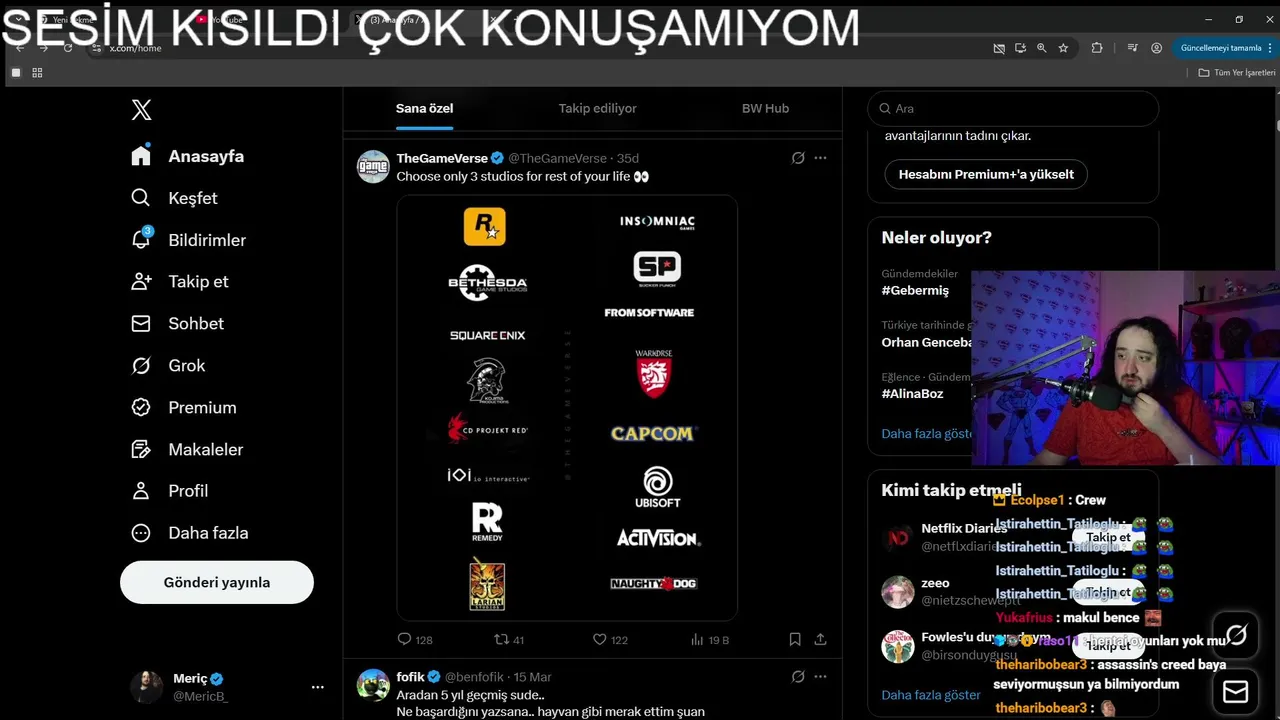Image resolution: width=1280 pixels, height=720 pixels.
Task: View analytics of post (19 B)
Action: click(x=710, y=639)
